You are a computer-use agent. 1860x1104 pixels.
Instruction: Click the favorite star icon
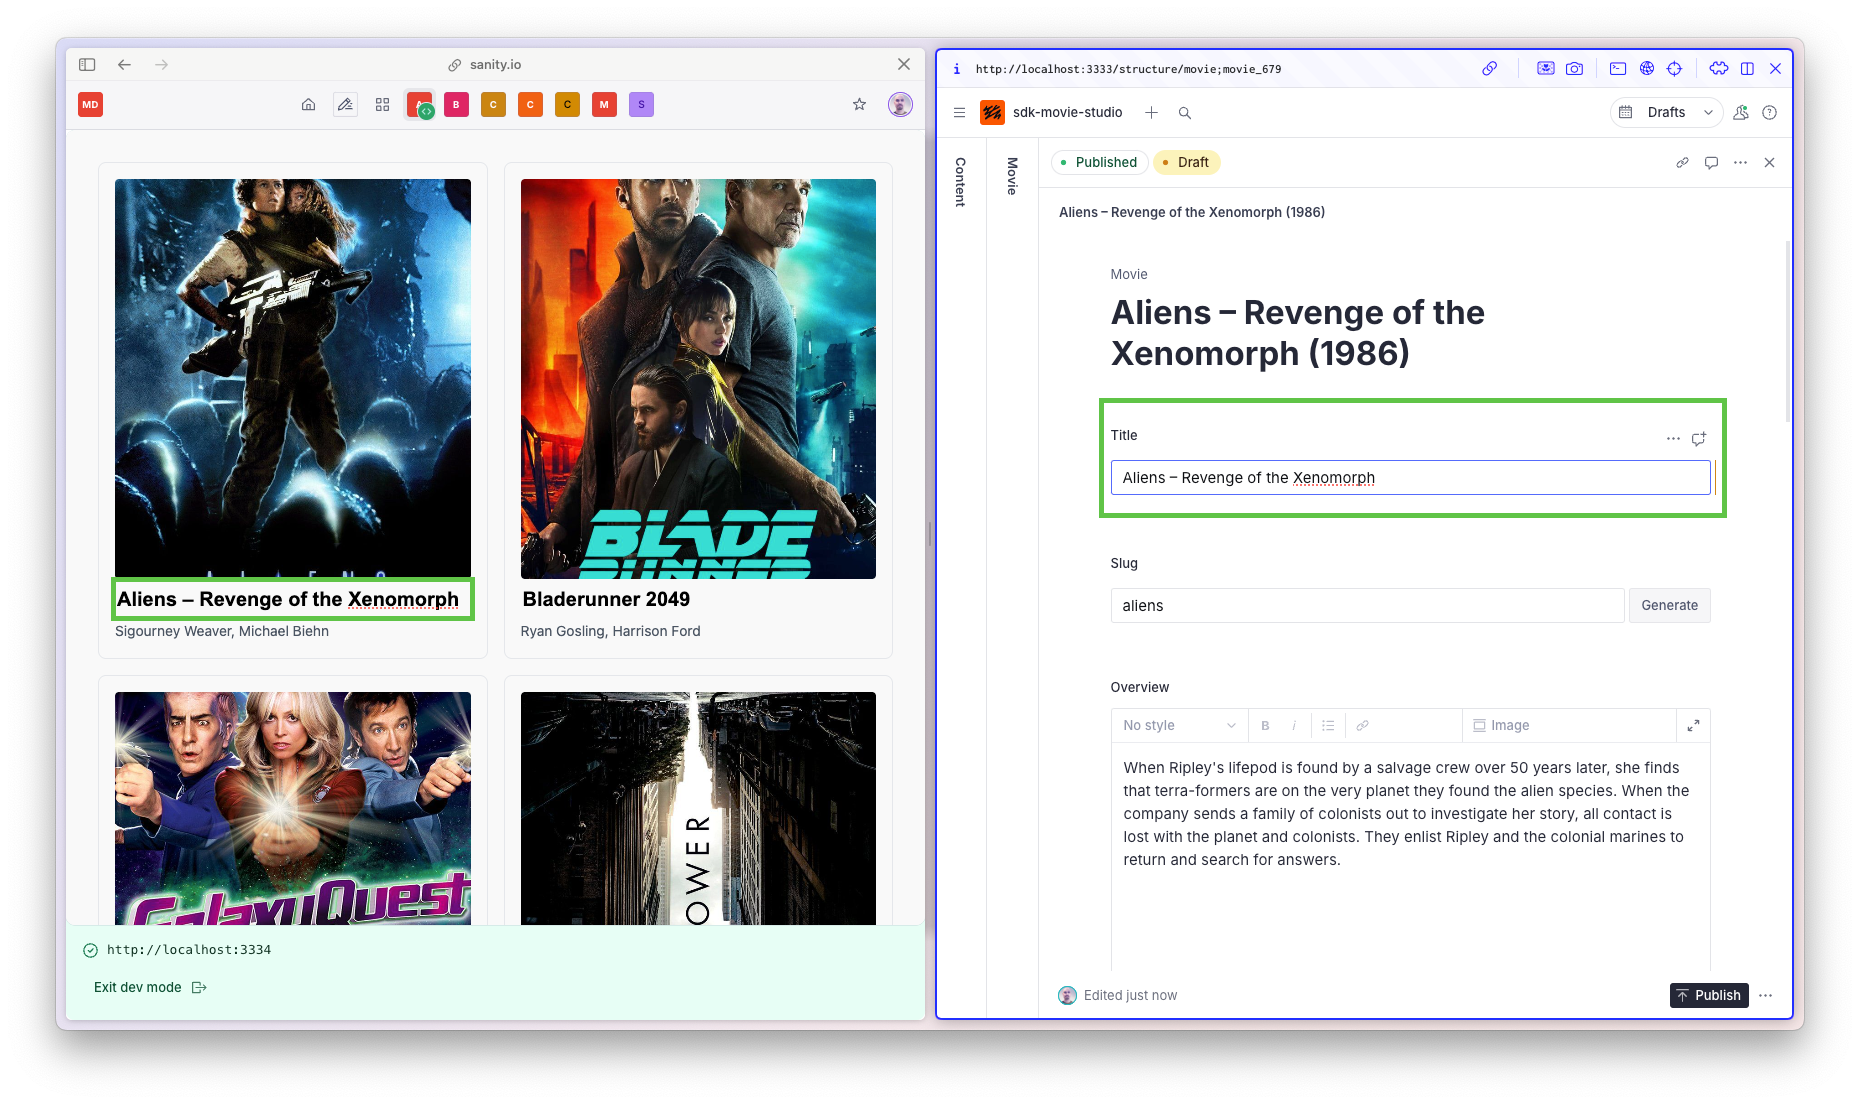click(859, 104)
